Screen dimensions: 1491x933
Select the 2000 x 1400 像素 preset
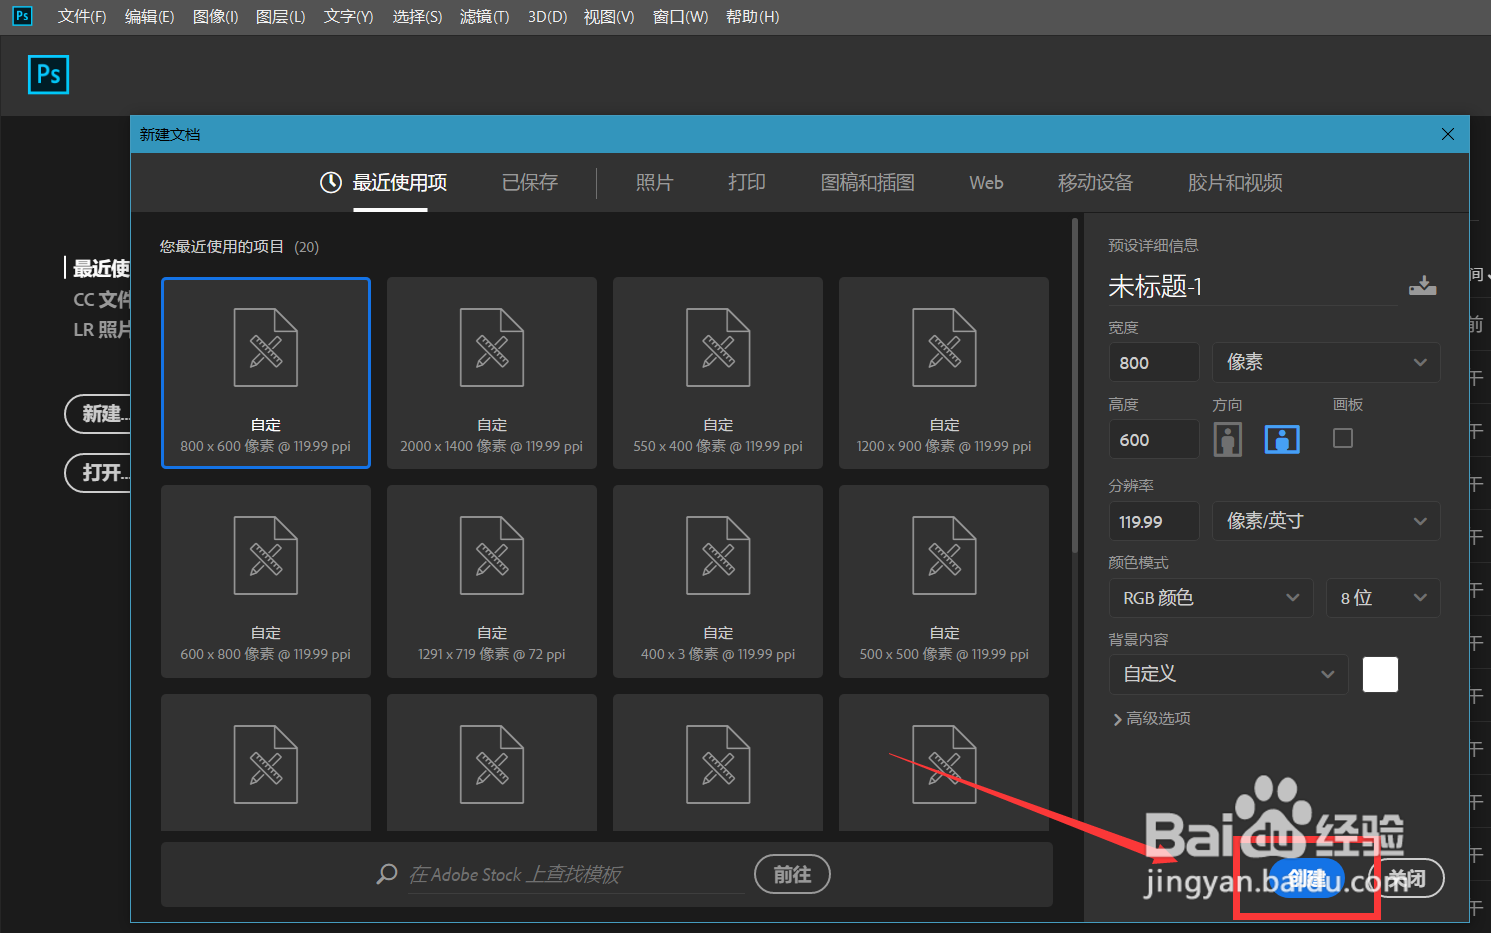[492, 373]
